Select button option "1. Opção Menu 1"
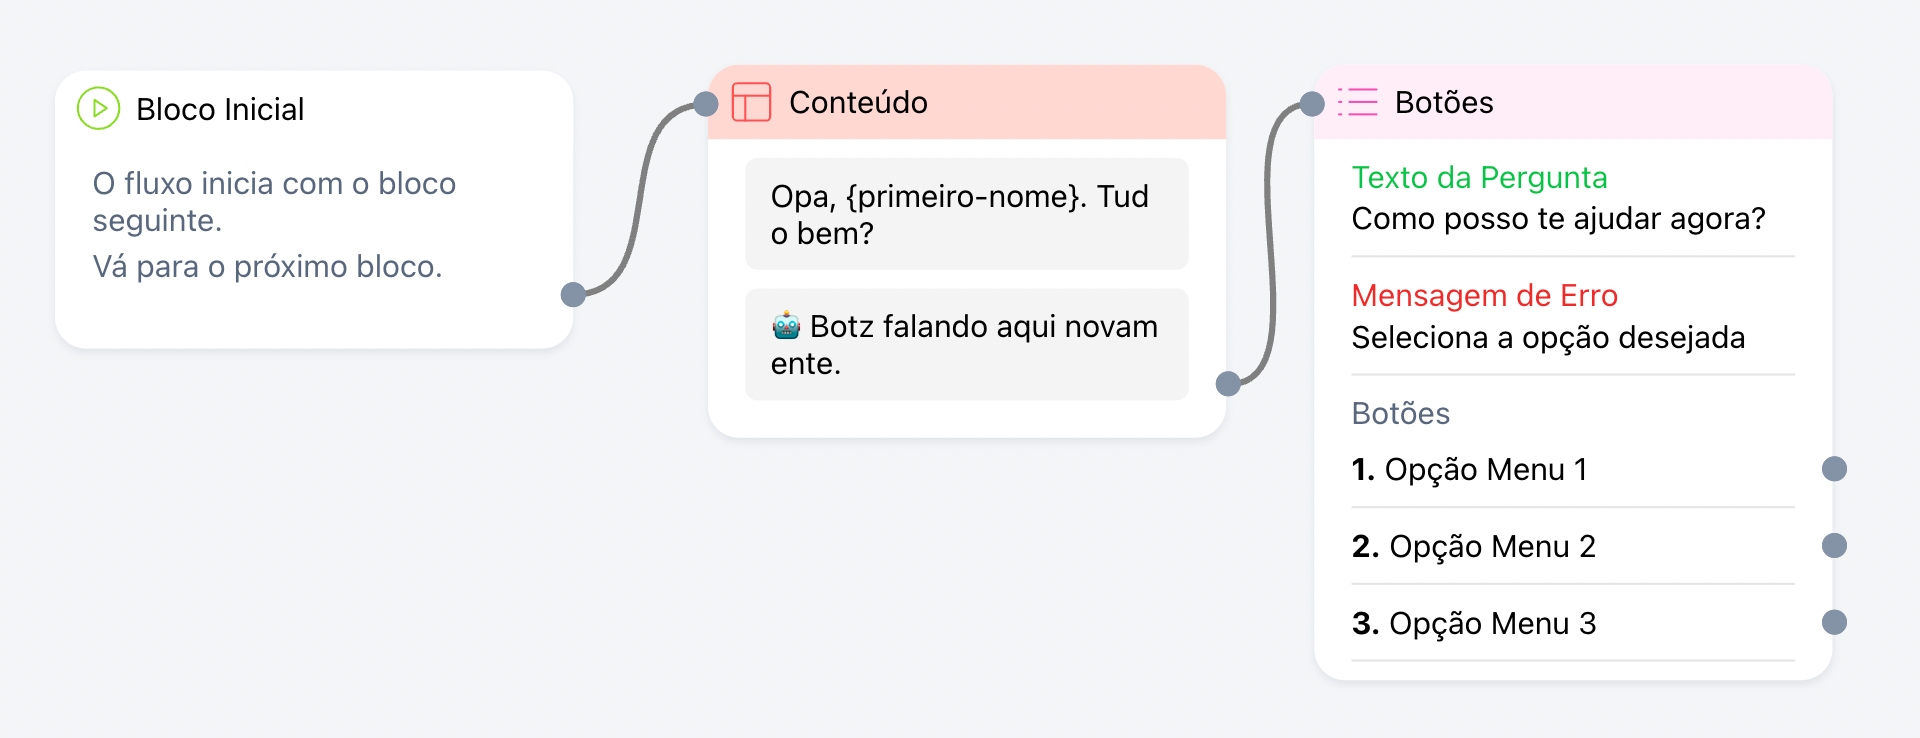 coord(1469,470)
